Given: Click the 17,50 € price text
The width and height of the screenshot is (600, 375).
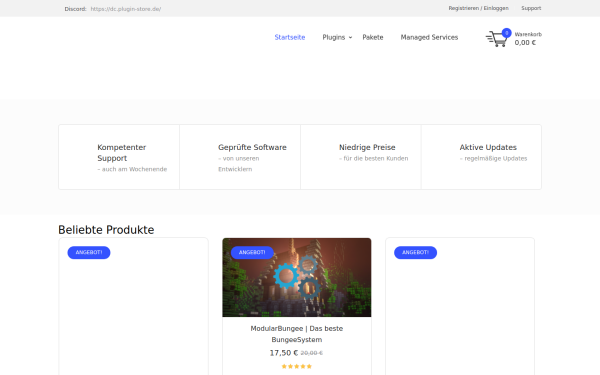Looking at the screenshot, I should [284, 353].
